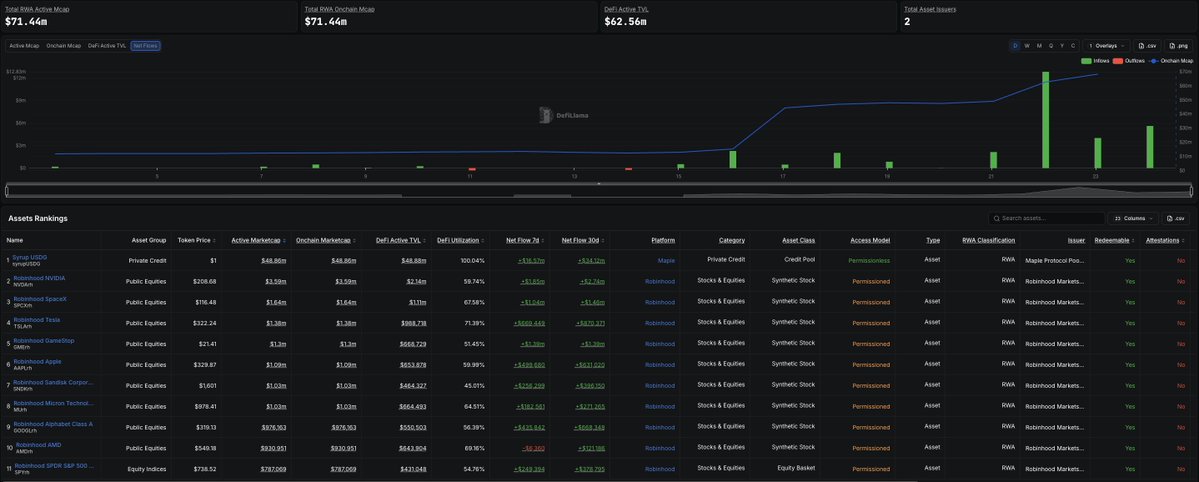Viewport: 1199px width, 482px height.
Task: Sort by Net Flow 7d arrows
Action: [544, 240]
